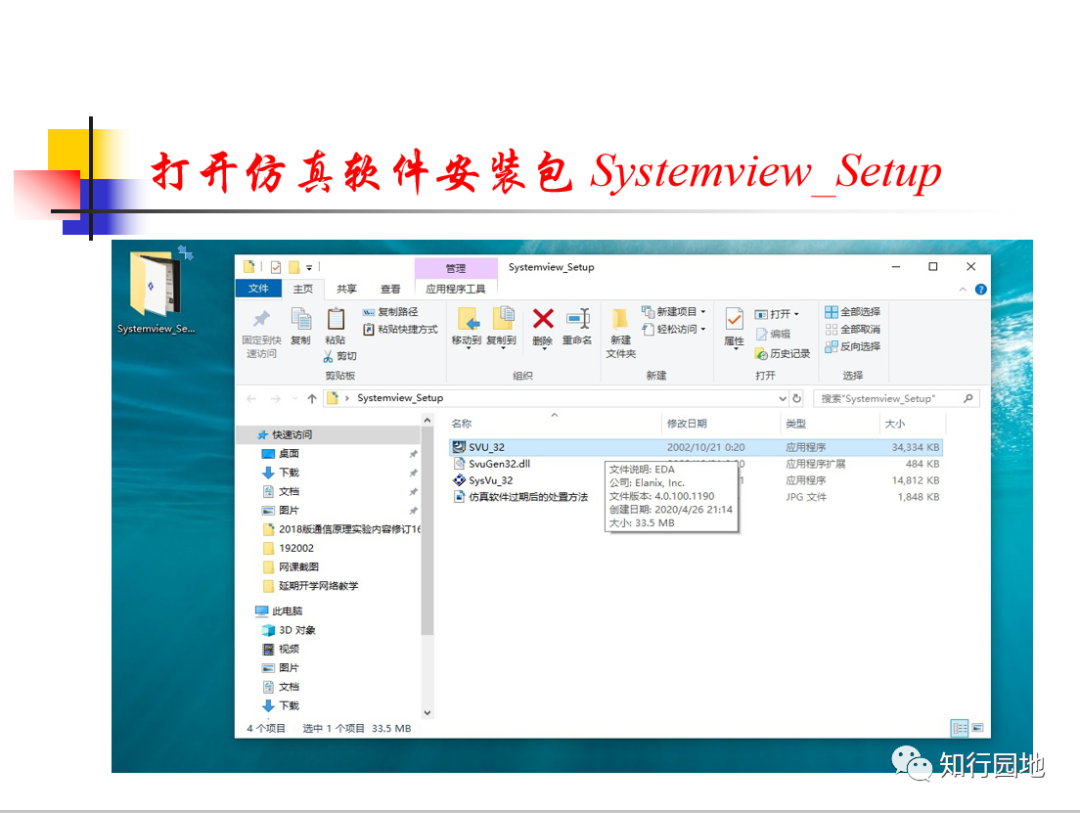Click new folder icon in title bar toolbar
Image resolution: width=1080 pixels, height=813 pixels.
(294, 267)
